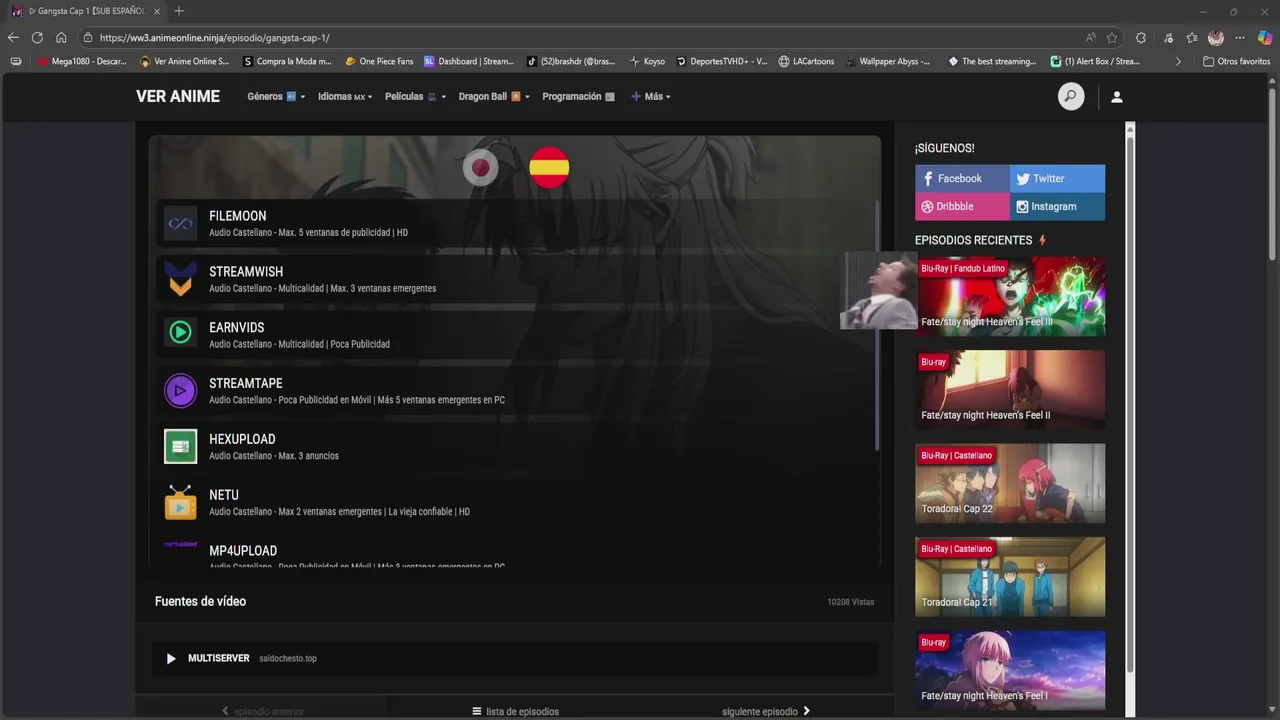Click the server list scrollbar
Viewport: 1280px width, 720px height.
click(x=877, y=325)
